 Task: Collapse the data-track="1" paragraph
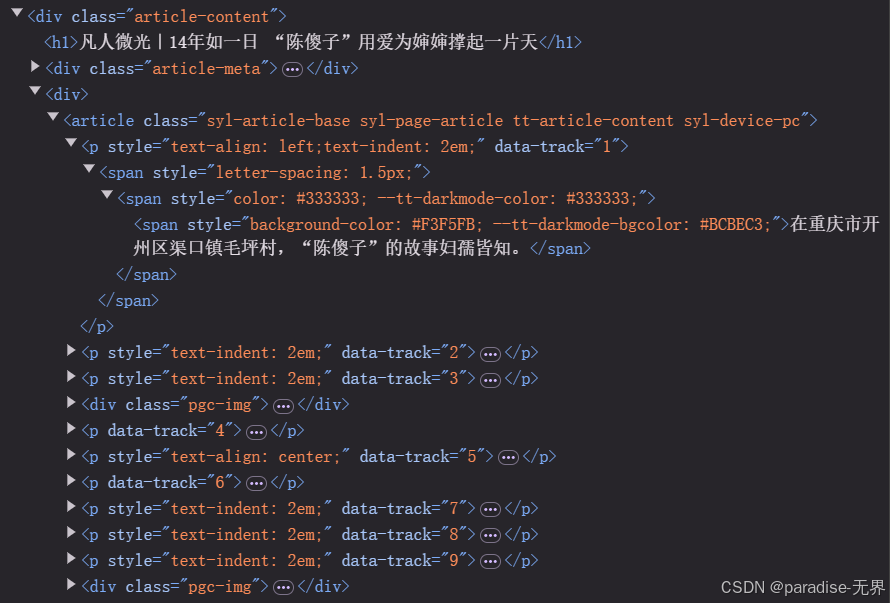[71, 143]
